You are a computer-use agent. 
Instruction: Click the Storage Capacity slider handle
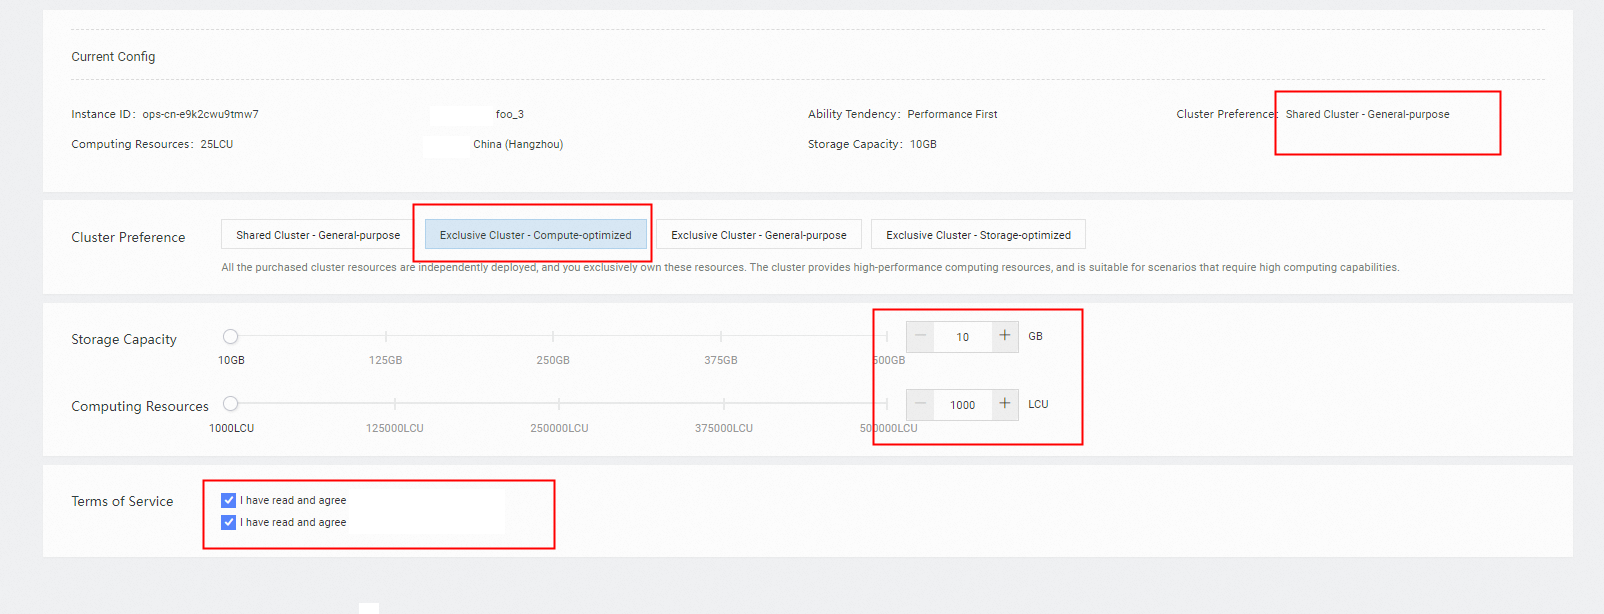click(231, 336)
